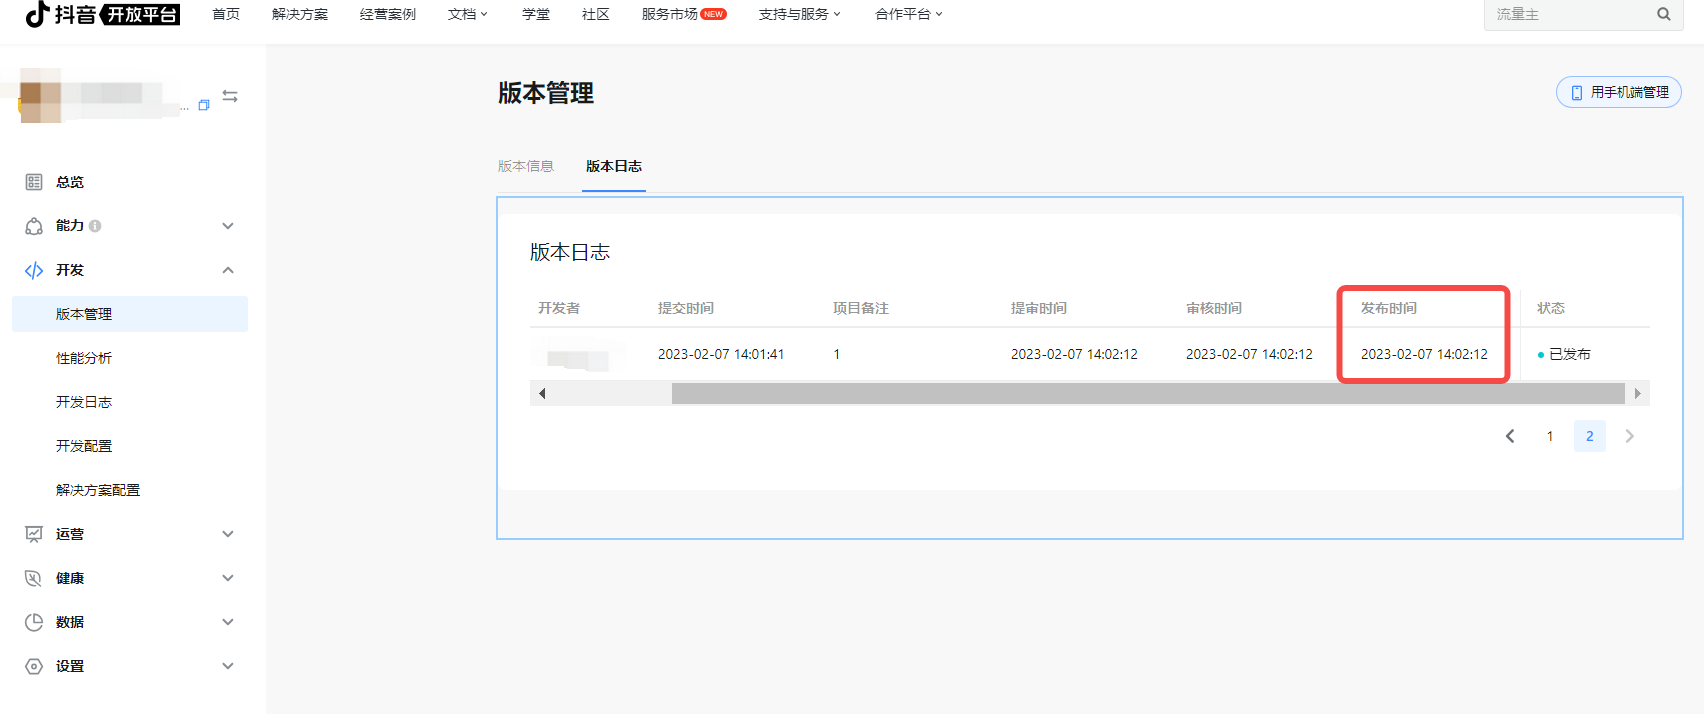This screenshot has height=714, width=1704.
Task: Click the 流量主 search input field
Action: [x=1568, y=14]
